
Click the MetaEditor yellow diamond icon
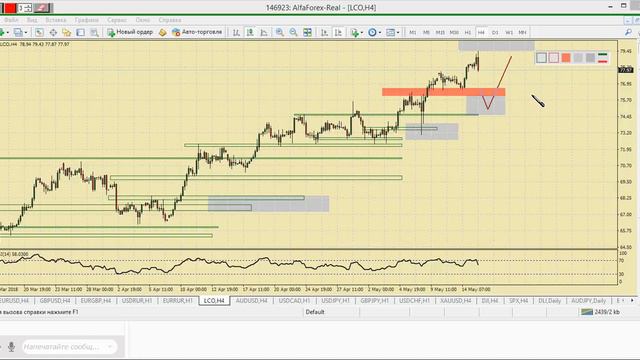coord(162,32)
